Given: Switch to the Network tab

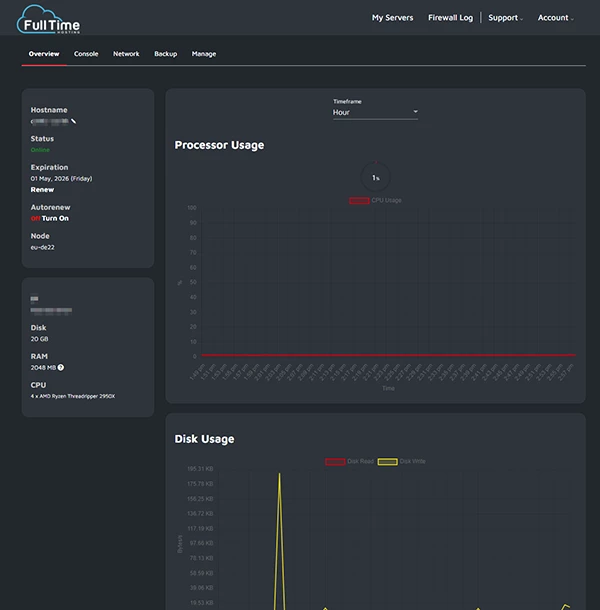Looking at the screenshot, I should 126,54.
